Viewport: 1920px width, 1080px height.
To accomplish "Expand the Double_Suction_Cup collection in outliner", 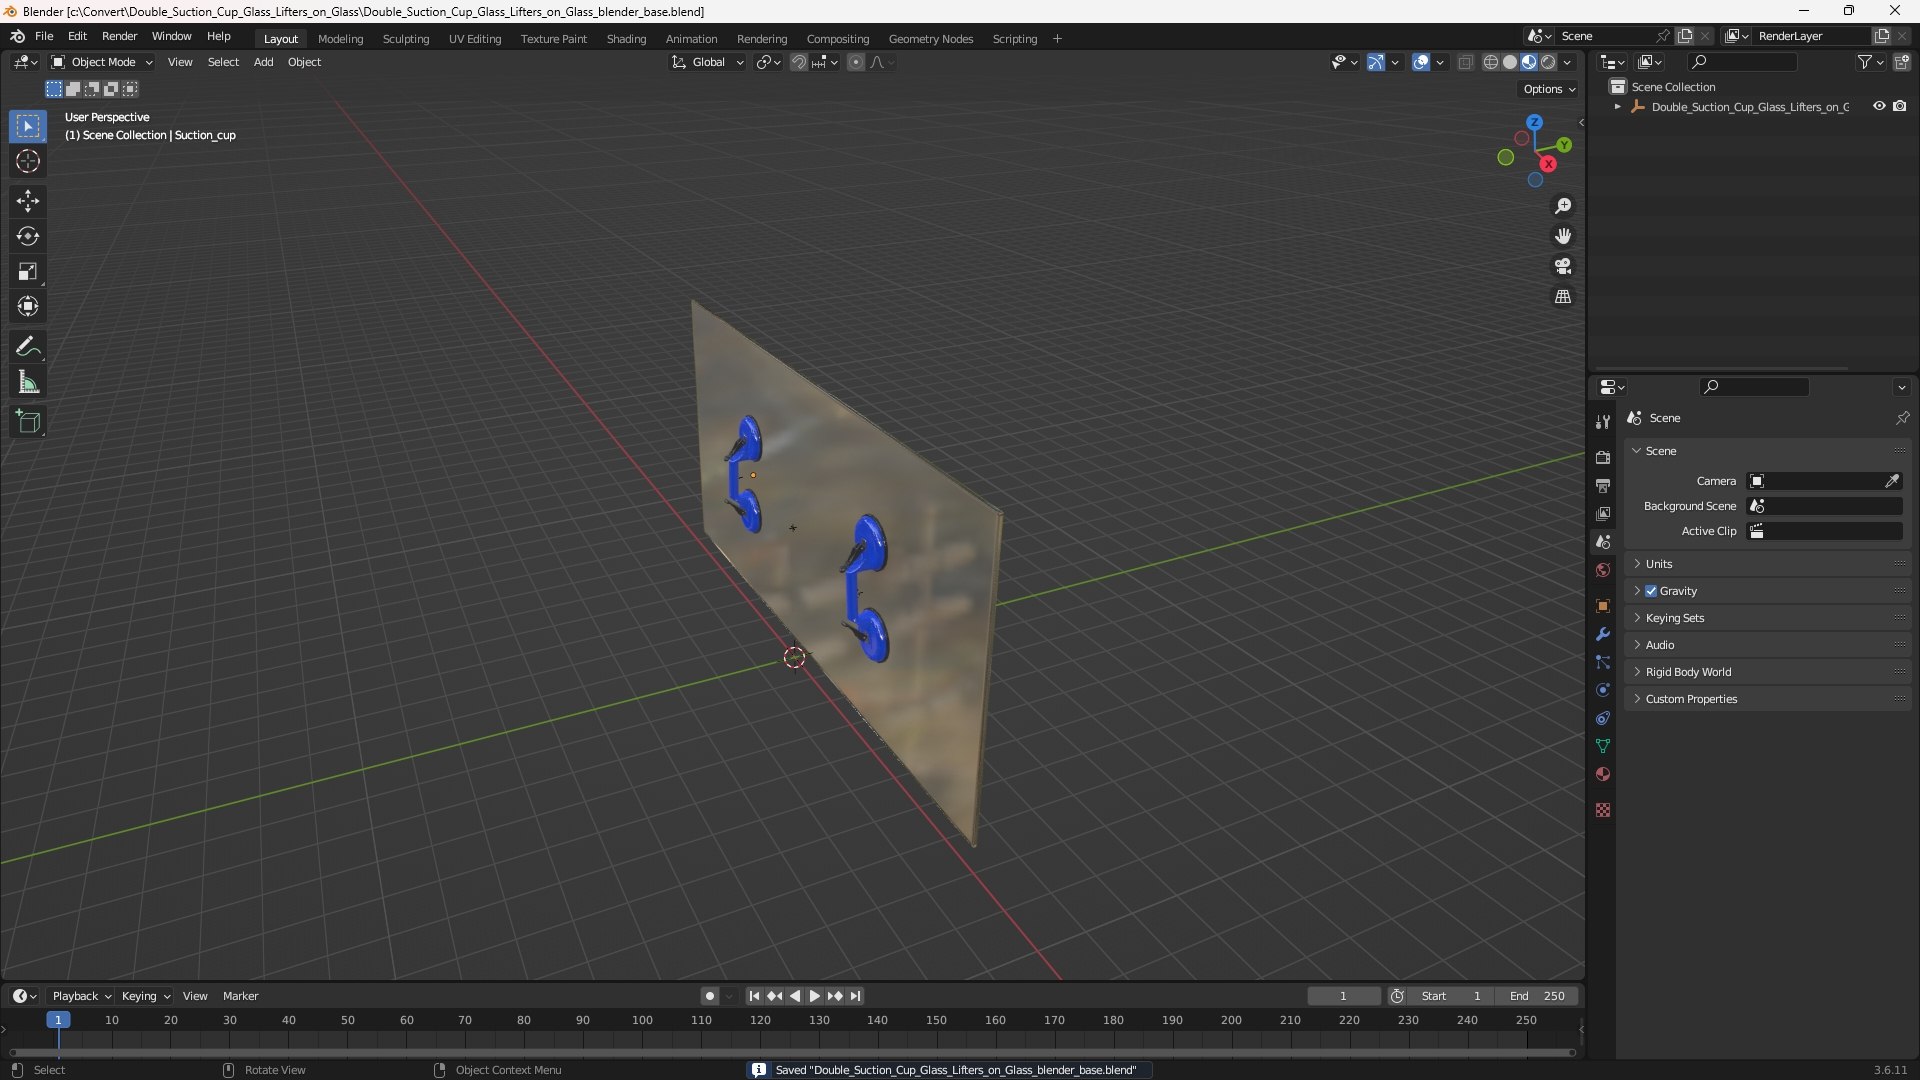I will (1617, 107).
